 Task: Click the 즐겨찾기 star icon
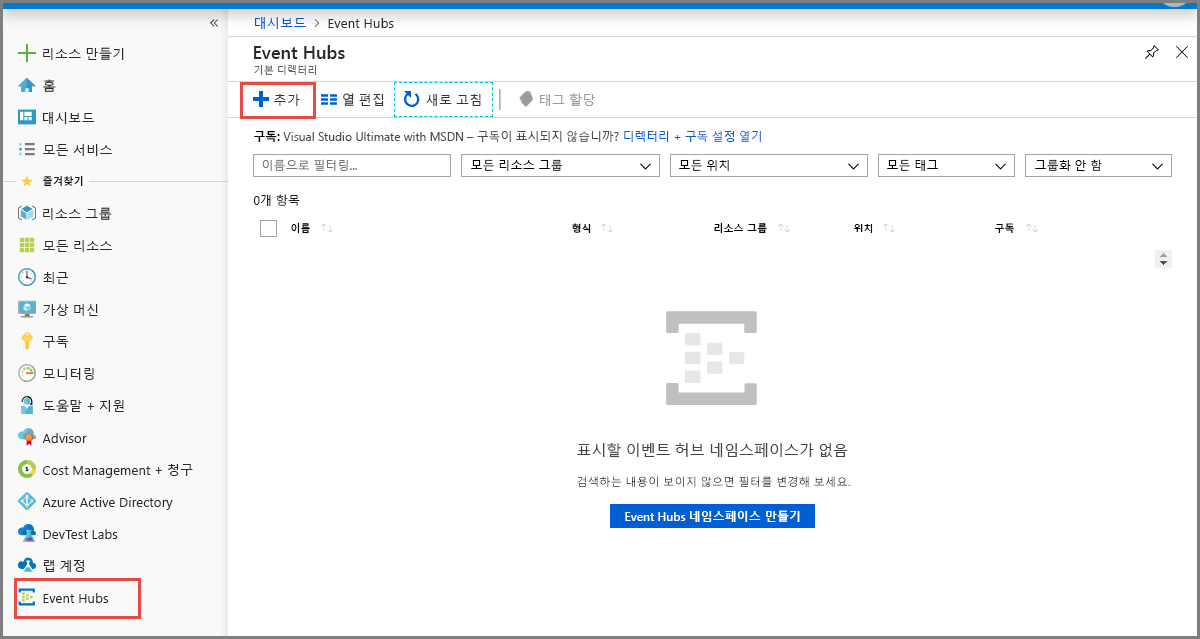27,181
